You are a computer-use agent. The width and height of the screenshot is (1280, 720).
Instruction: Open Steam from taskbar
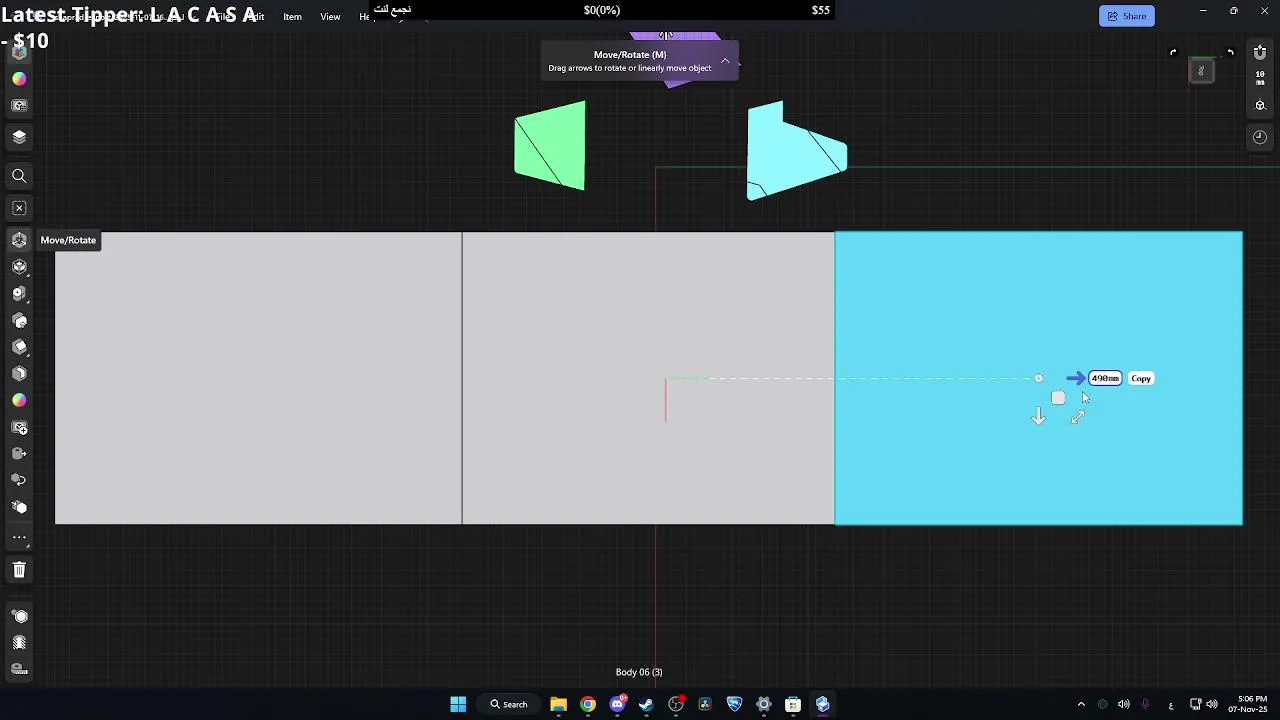(x=646, y=704)
